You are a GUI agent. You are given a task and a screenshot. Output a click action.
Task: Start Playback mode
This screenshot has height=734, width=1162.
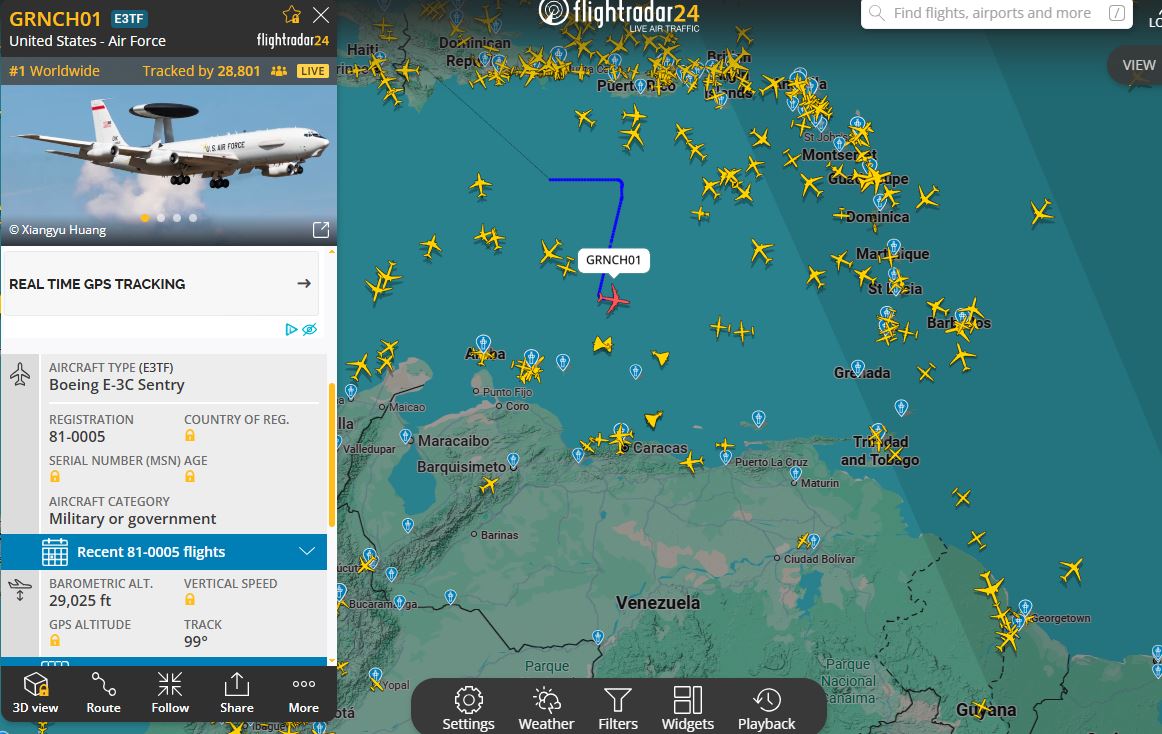[x=766, y=708]
